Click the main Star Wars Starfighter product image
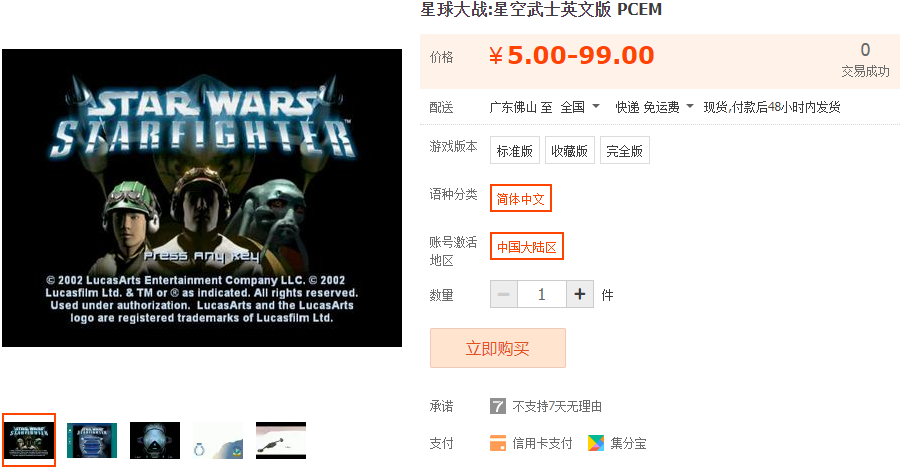 click(x=202, y=198)
